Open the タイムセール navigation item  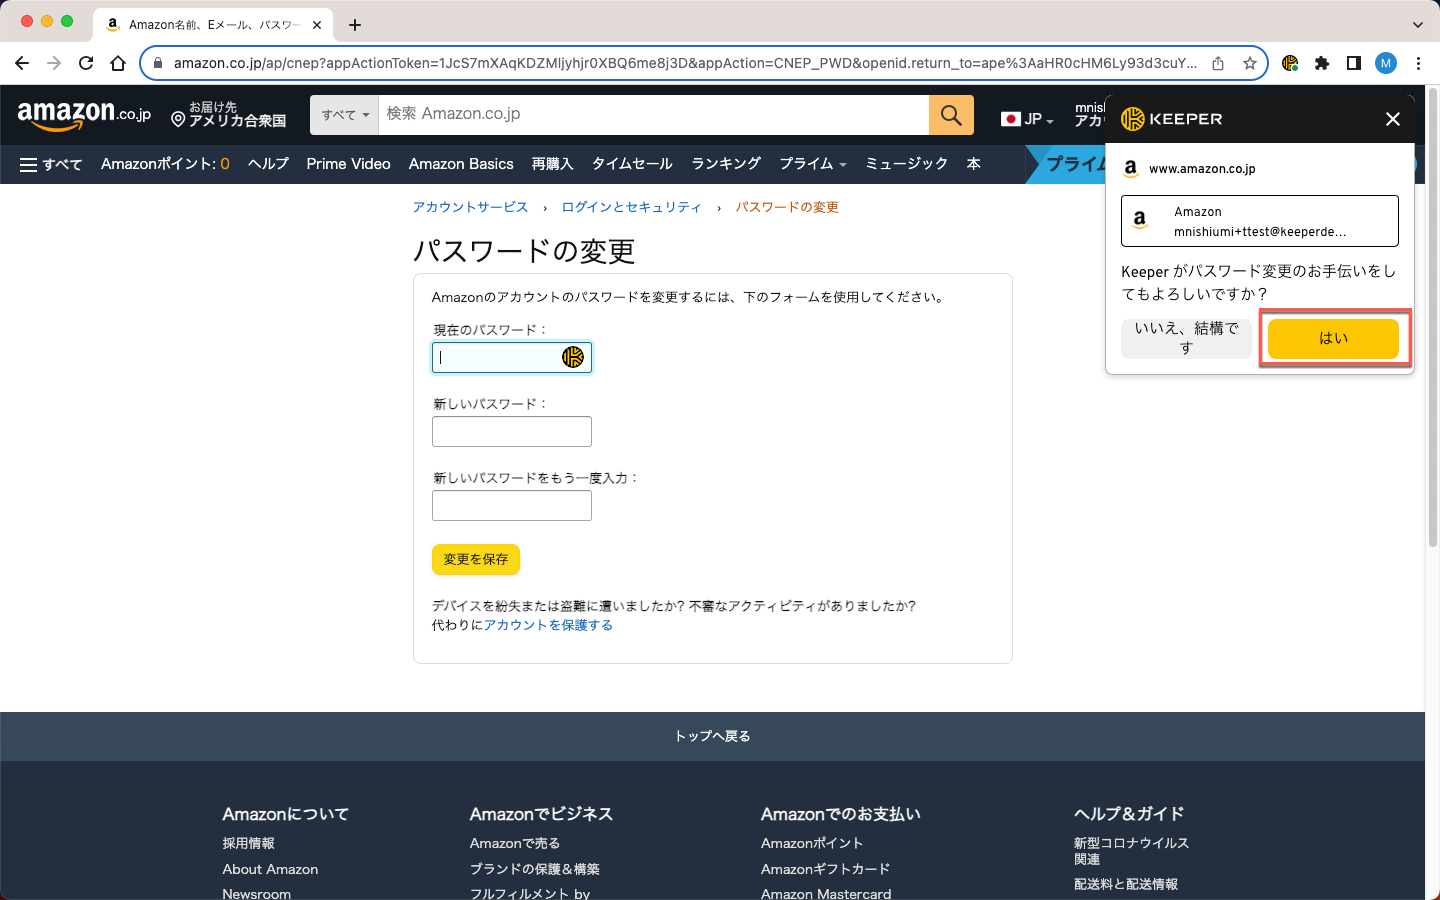pyautogui.click(x=632, y=164)
